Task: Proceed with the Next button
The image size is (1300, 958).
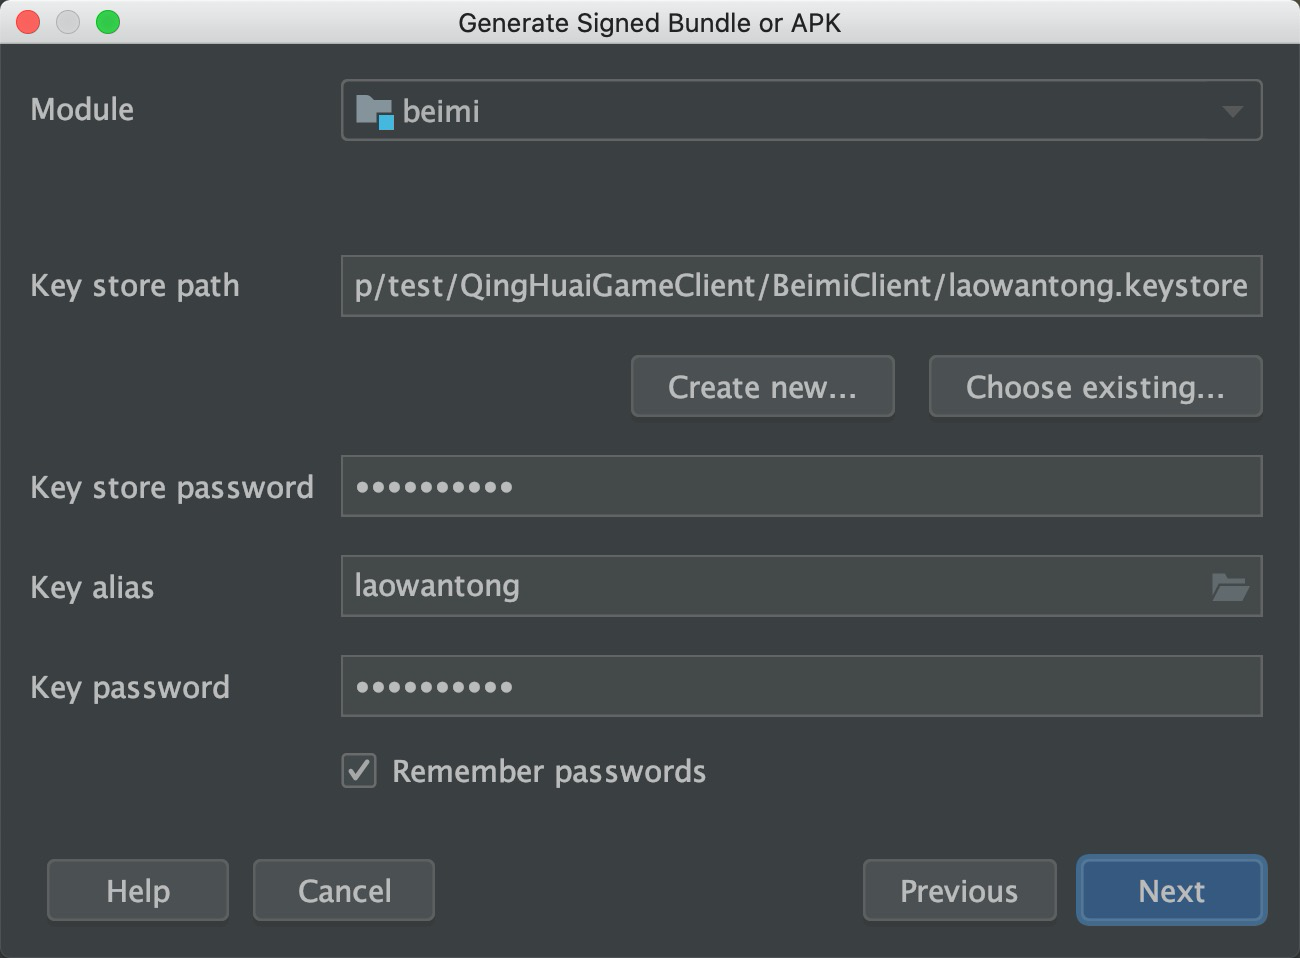Action: pos(1171,890)
